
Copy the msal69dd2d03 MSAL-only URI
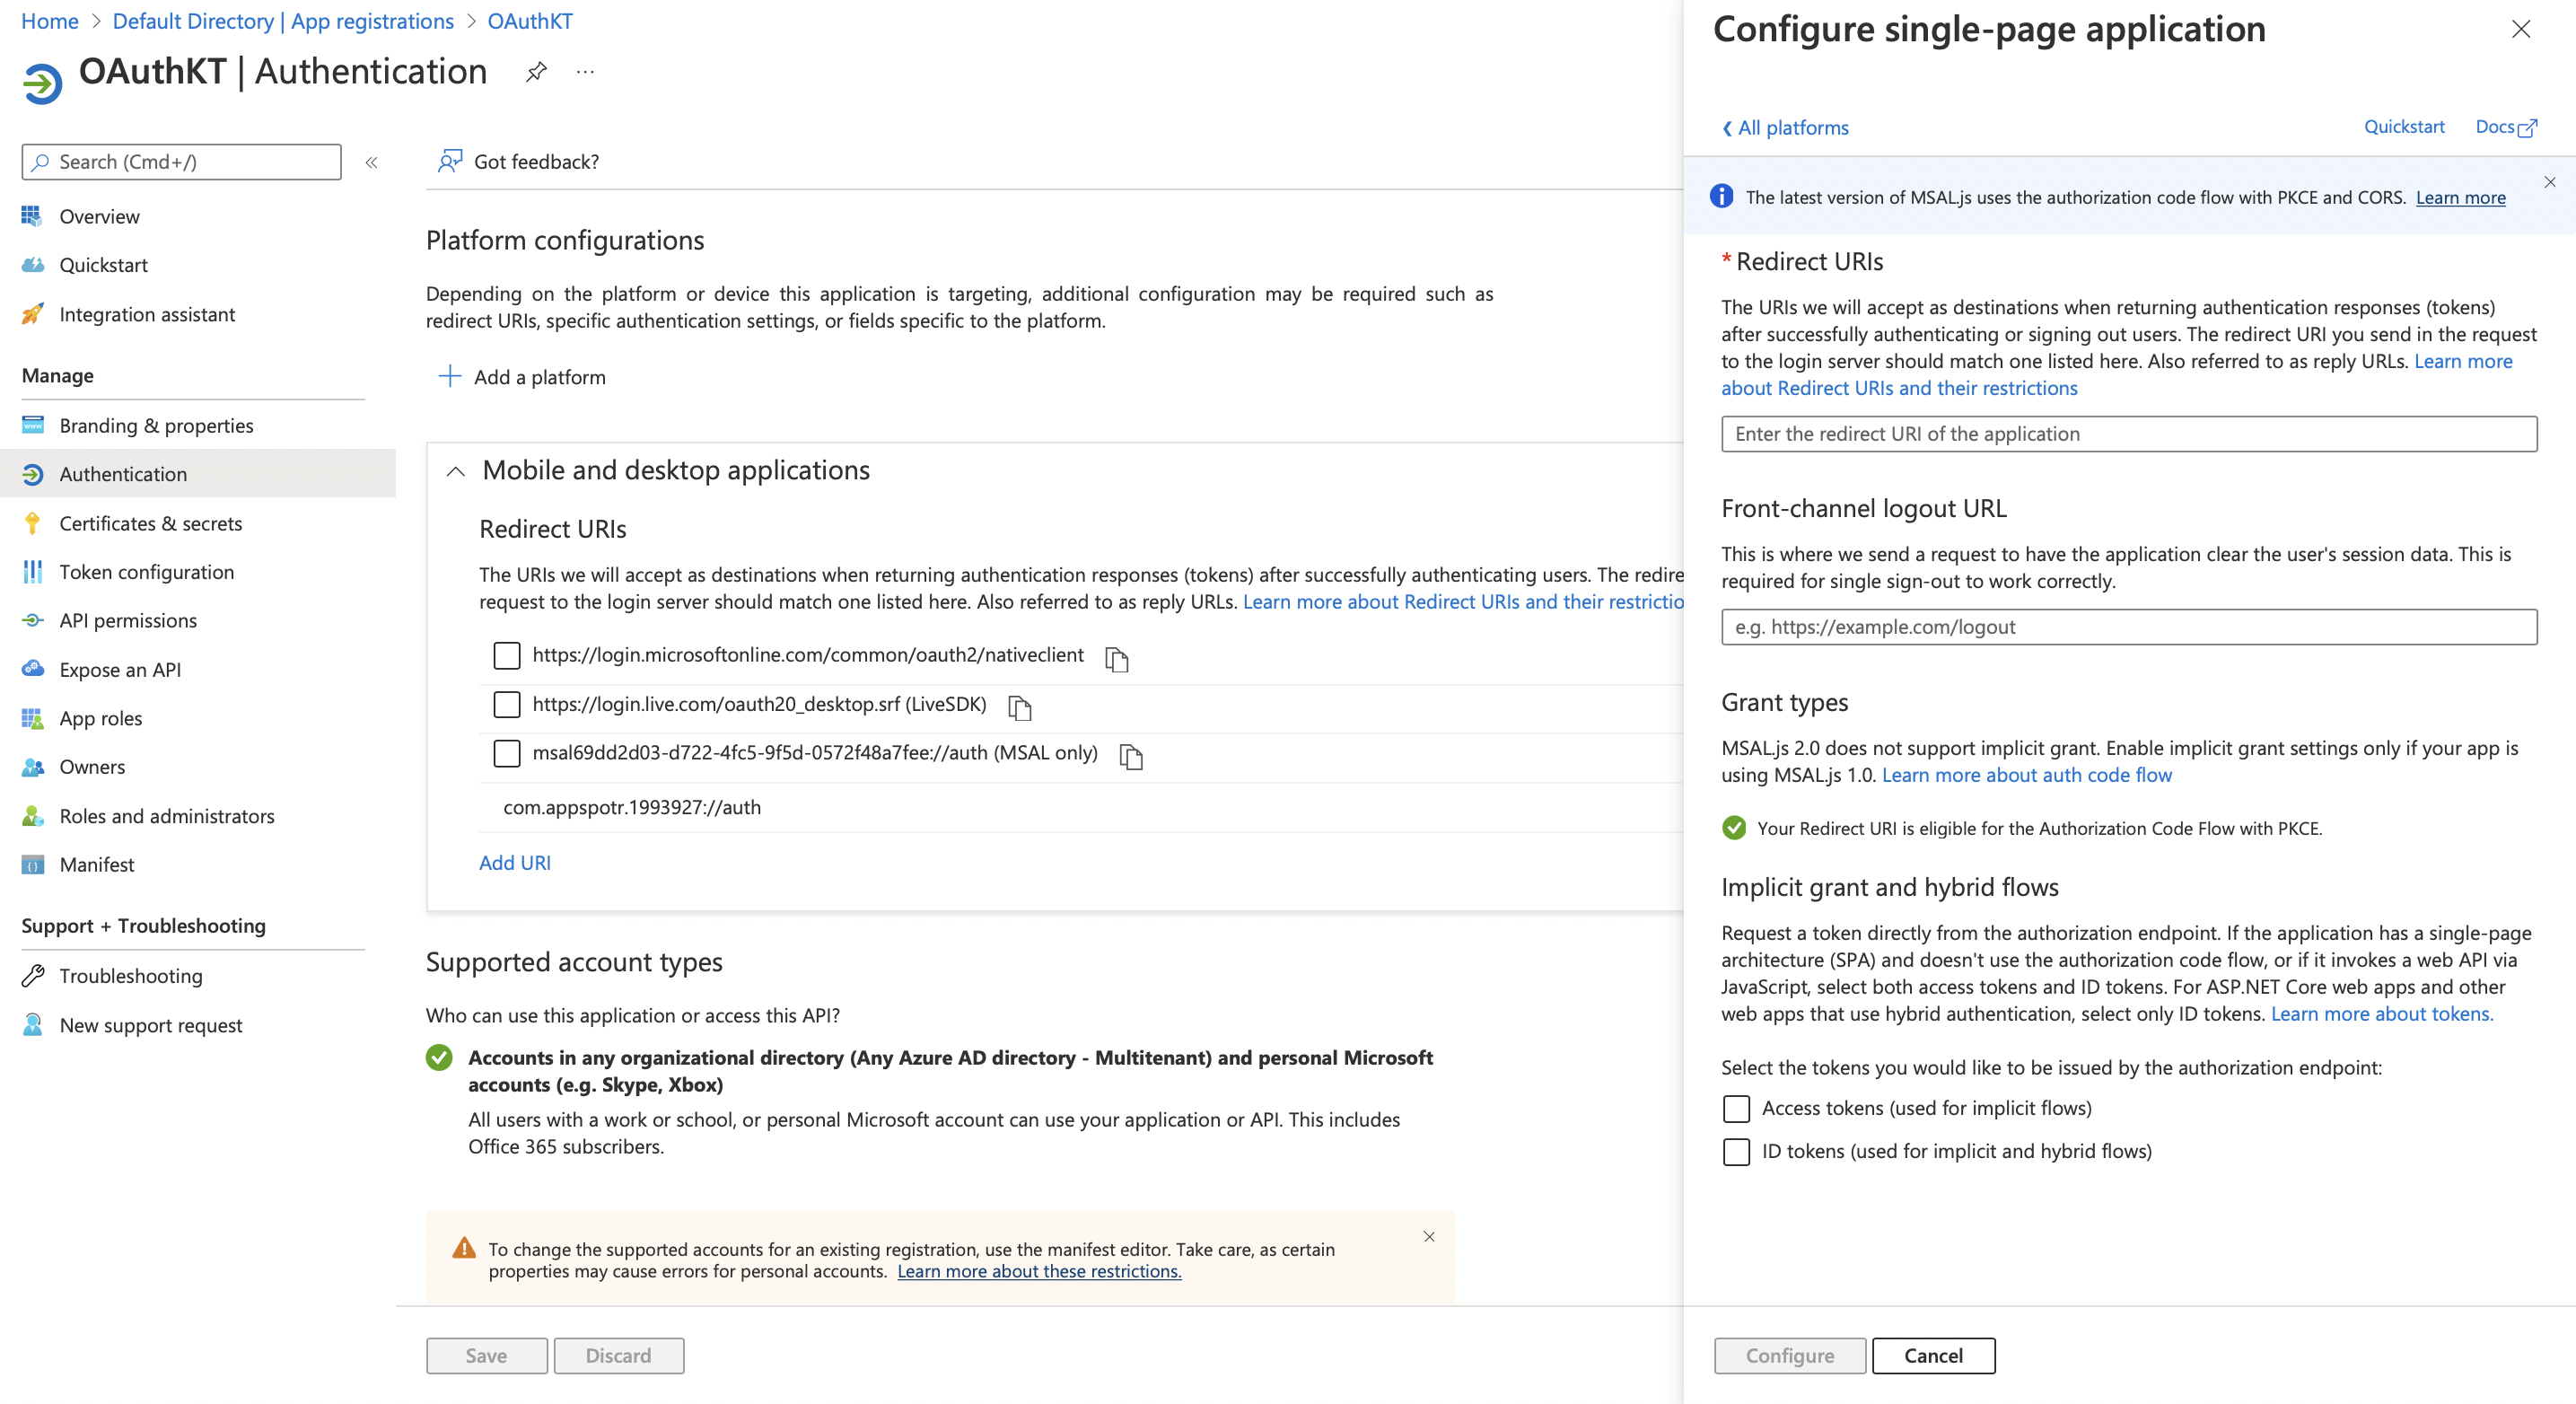(1131, 757)
